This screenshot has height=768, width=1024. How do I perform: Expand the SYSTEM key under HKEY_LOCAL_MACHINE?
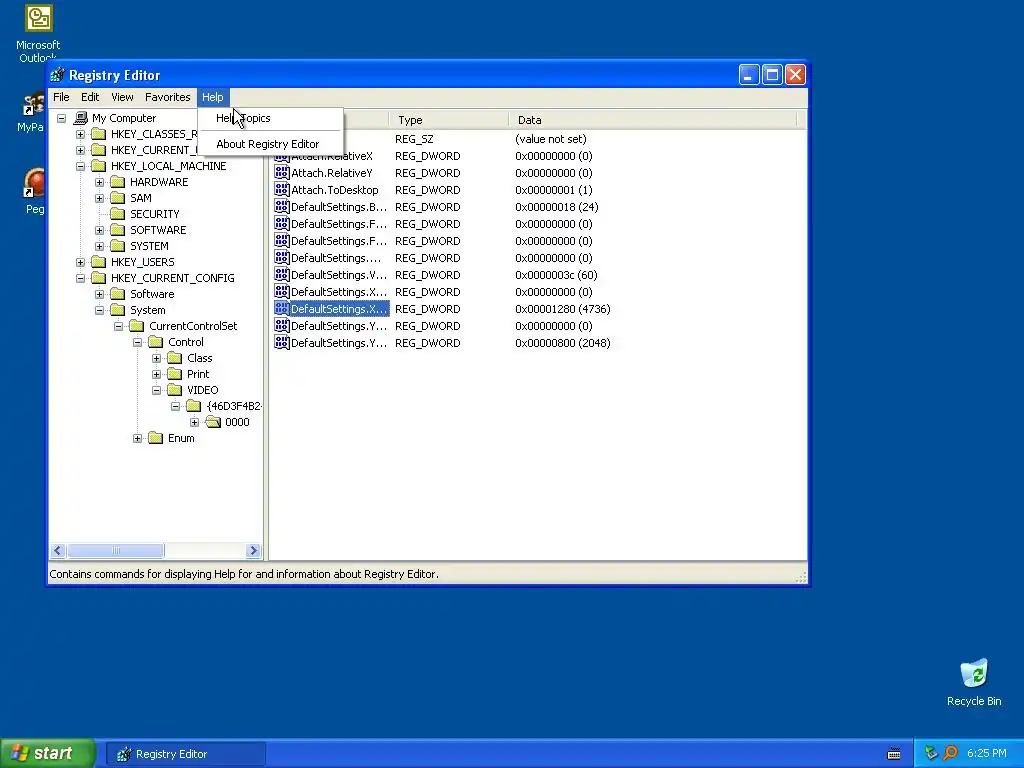(x=99, y=246)
